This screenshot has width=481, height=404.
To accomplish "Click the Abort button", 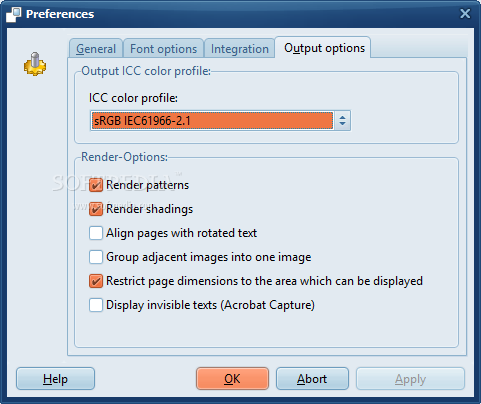I will [312, 379].
